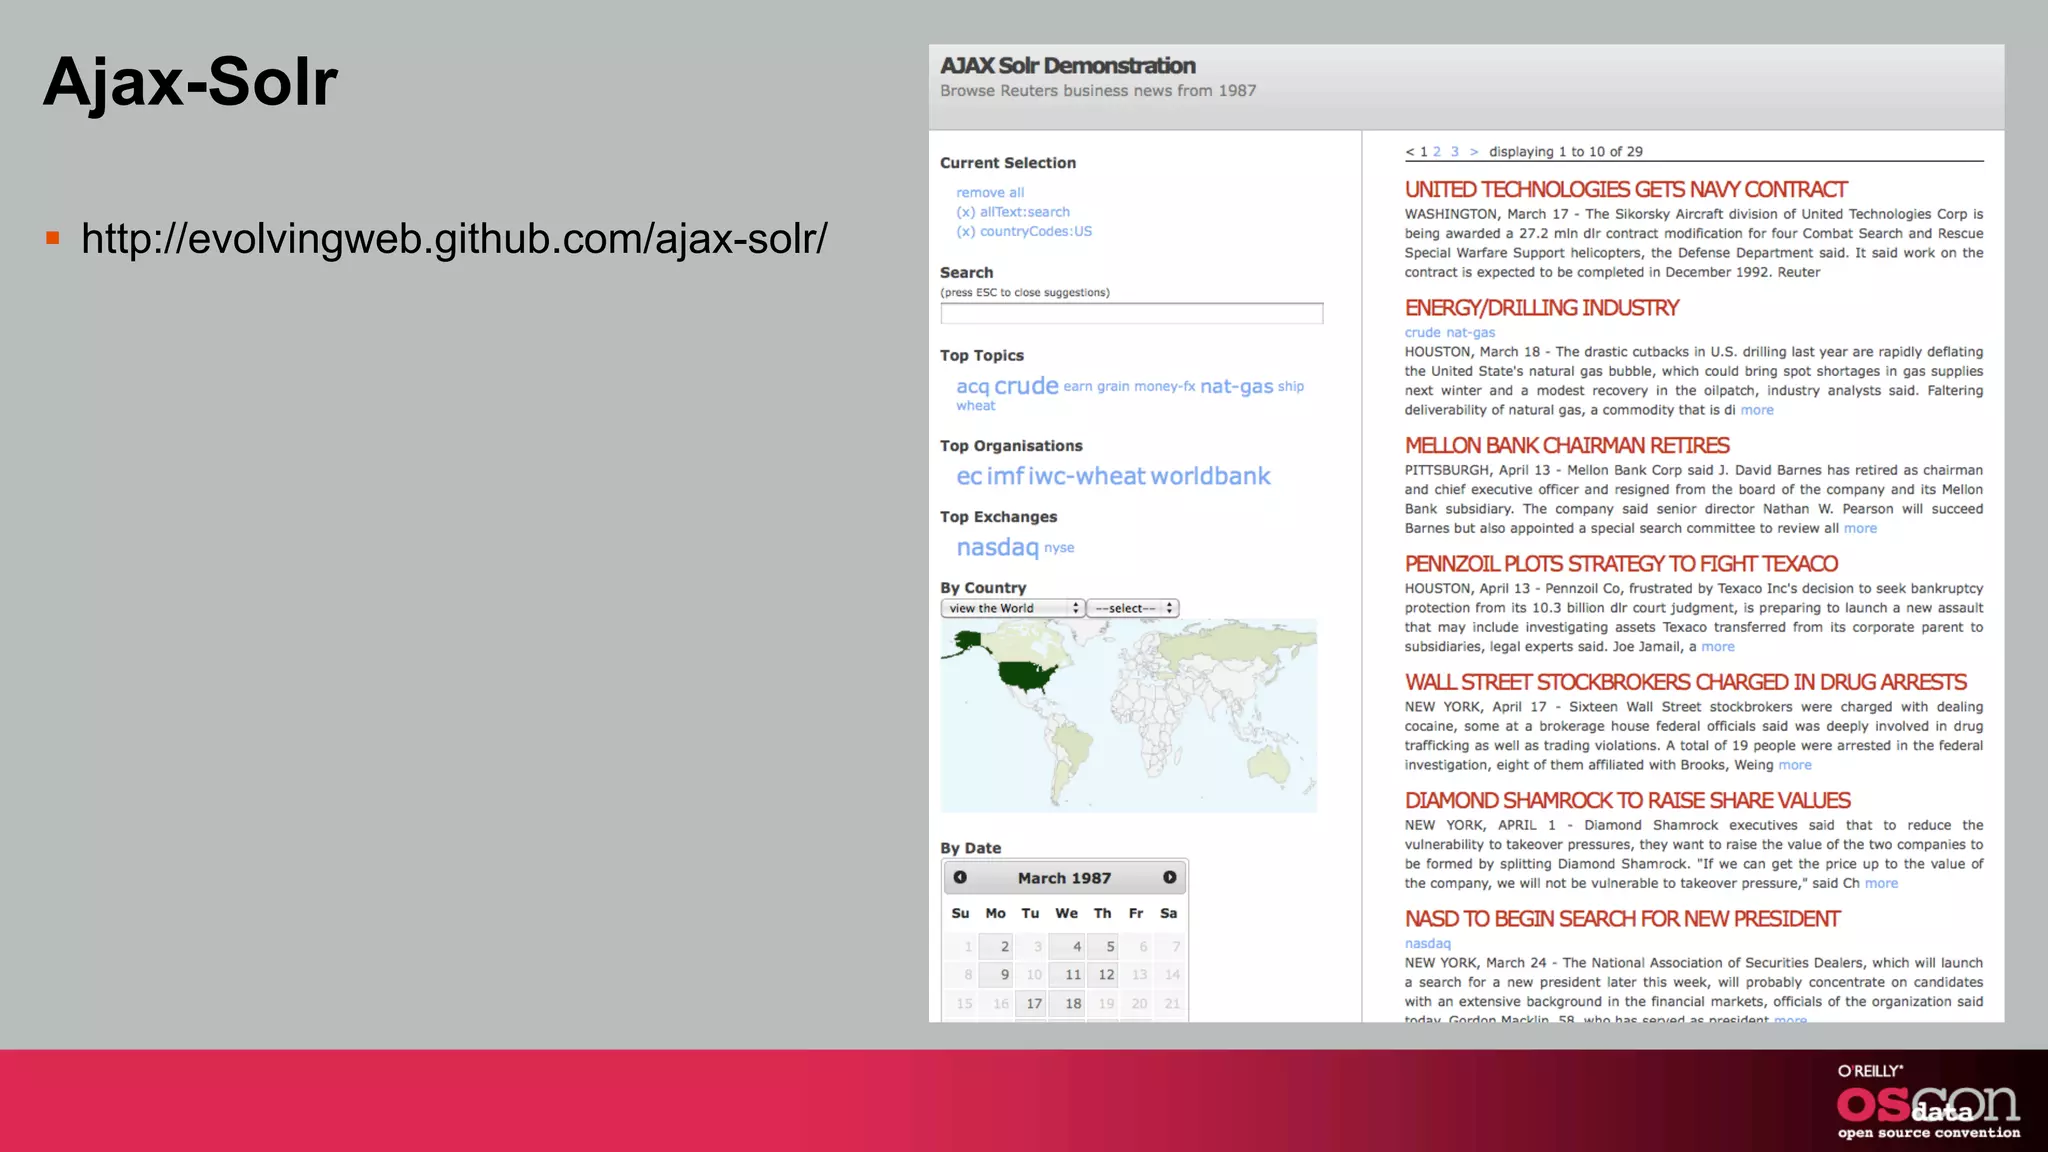Select the 'money-fx' topic tag
This screenshot has width=2048, height=1152.
[1164, 386]
